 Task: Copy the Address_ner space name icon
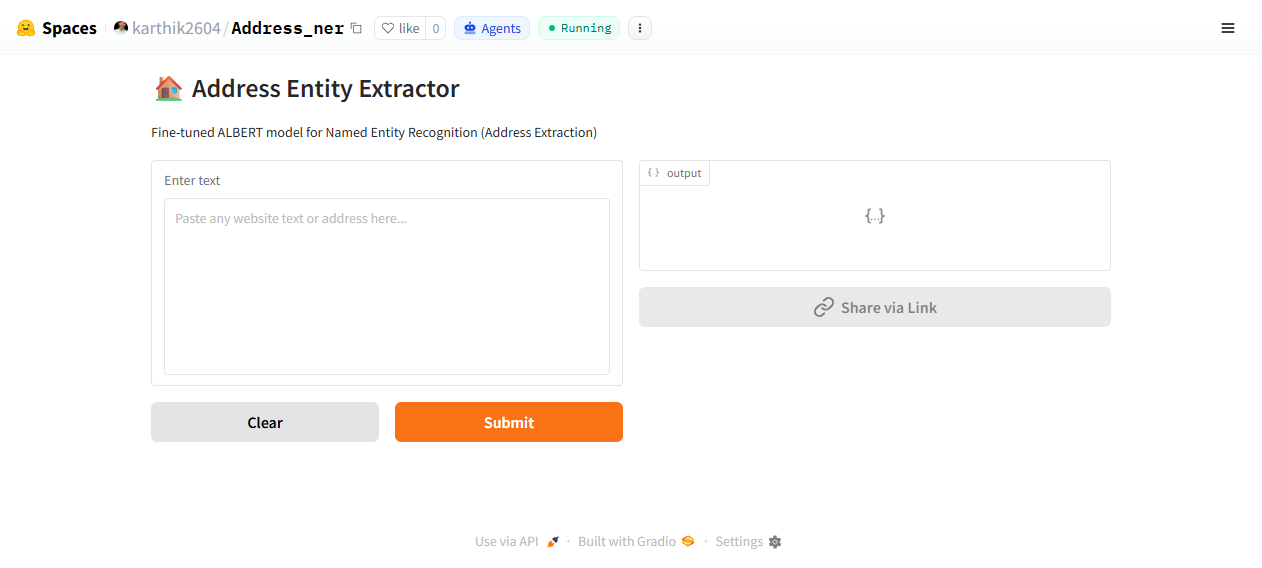(356, 28)
